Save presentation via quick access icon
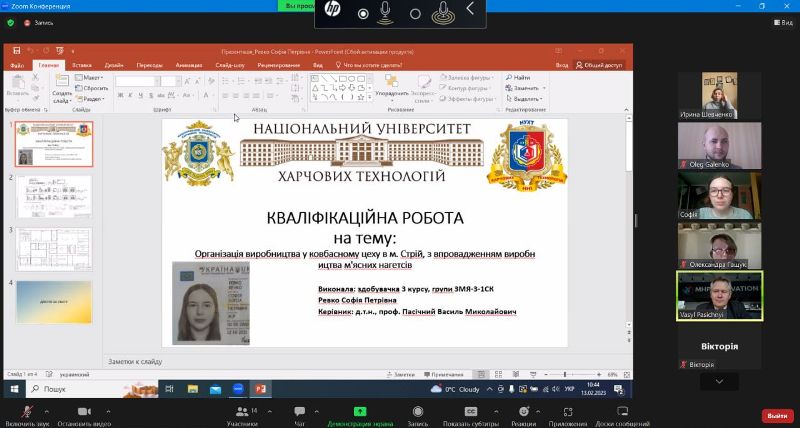This screenshot has height=428, width=800. [17, 51]
